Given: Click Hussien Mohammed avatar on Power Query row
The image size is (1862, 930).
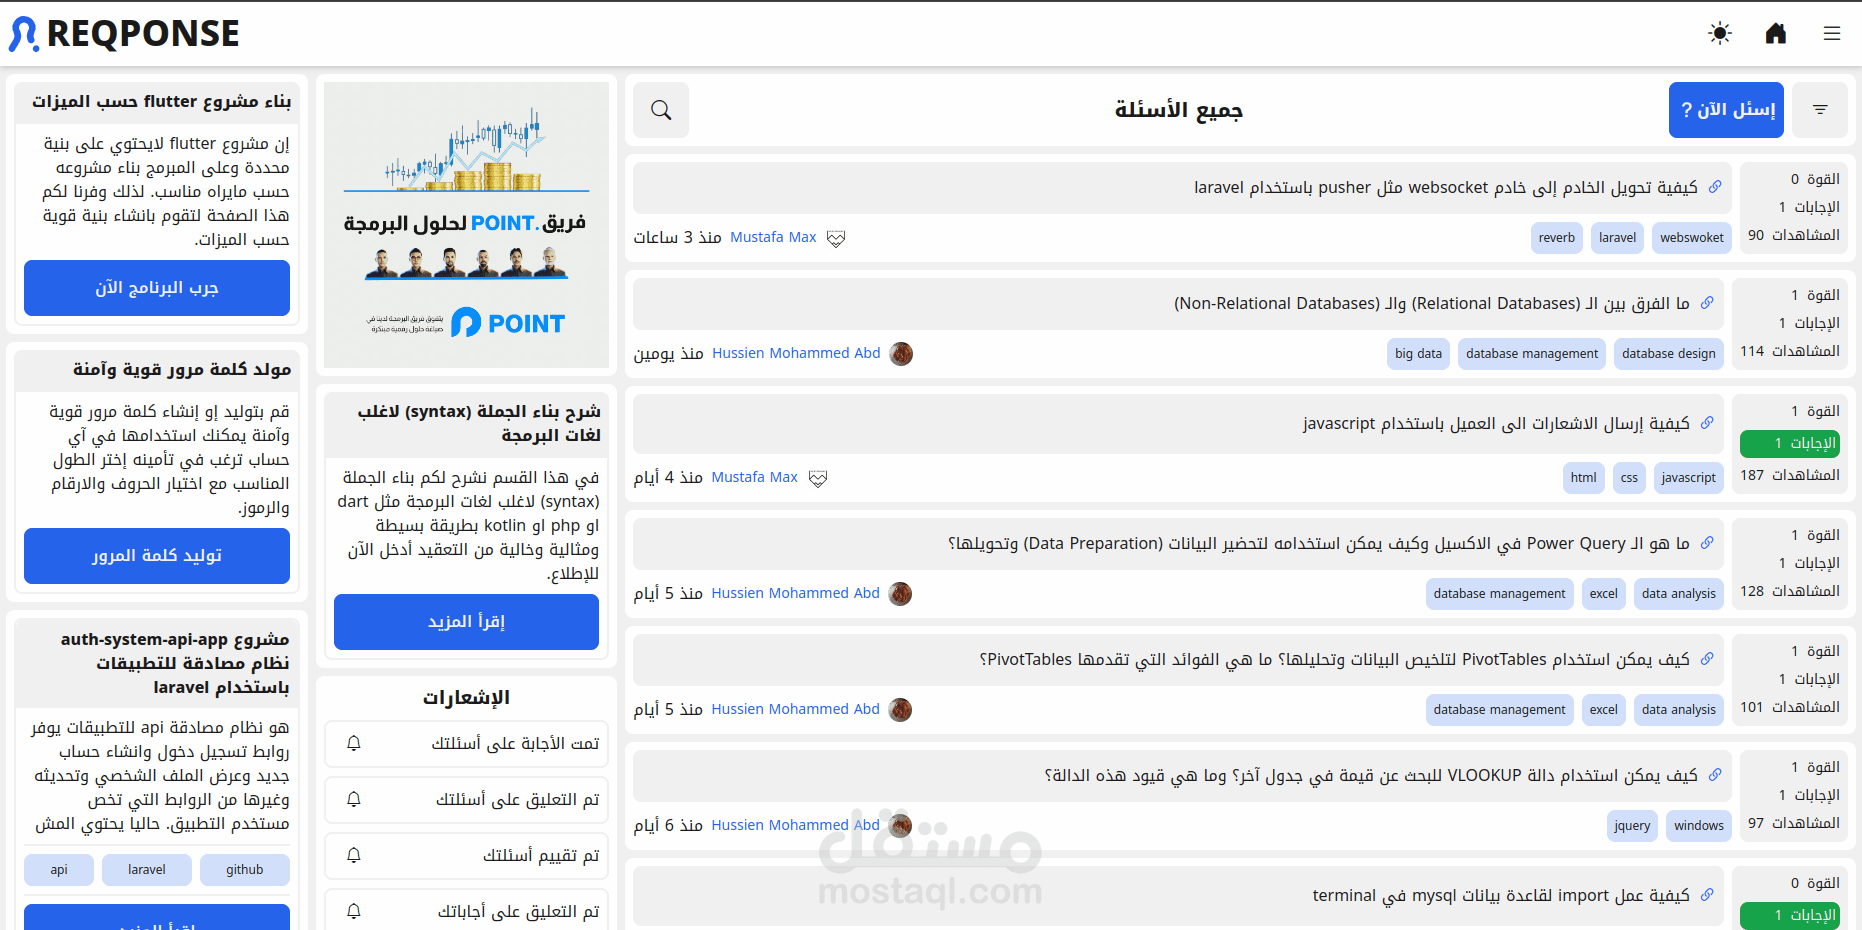Looking at the screenshot, I should (900, 594).
